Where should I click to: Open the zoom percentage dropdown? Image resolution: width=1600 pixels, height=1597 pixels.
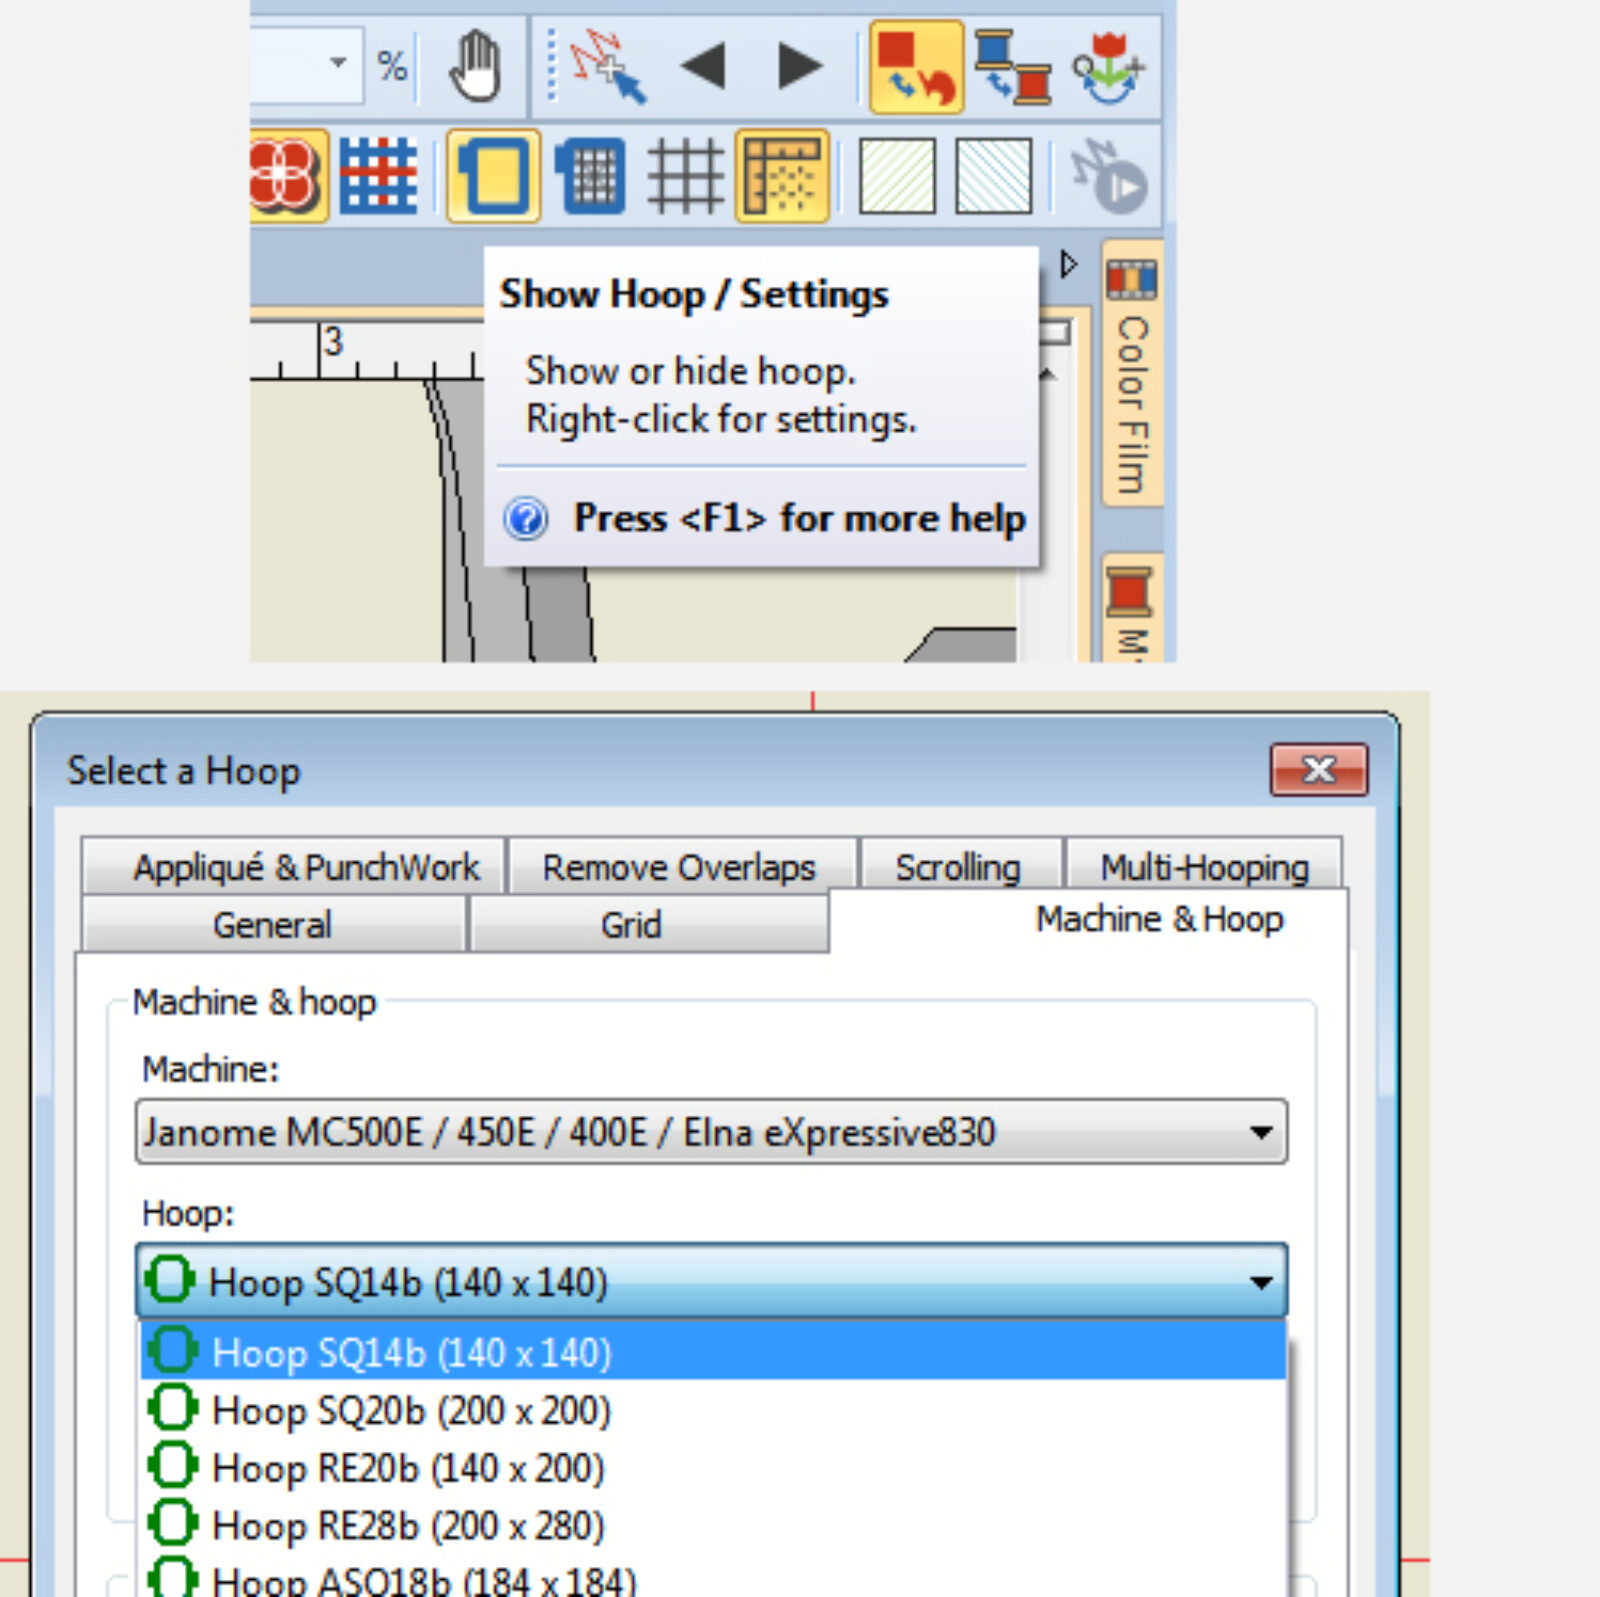pyautogui.click(x=338, y=64)
